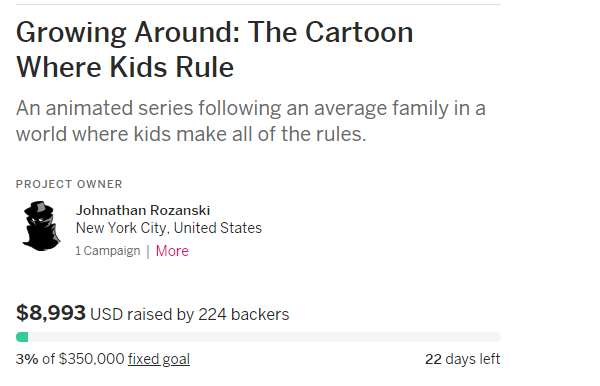Image resolution: width=600 pixels, height=386 pixels.
Task: Click the green funding progress bar
Action: 22,337
